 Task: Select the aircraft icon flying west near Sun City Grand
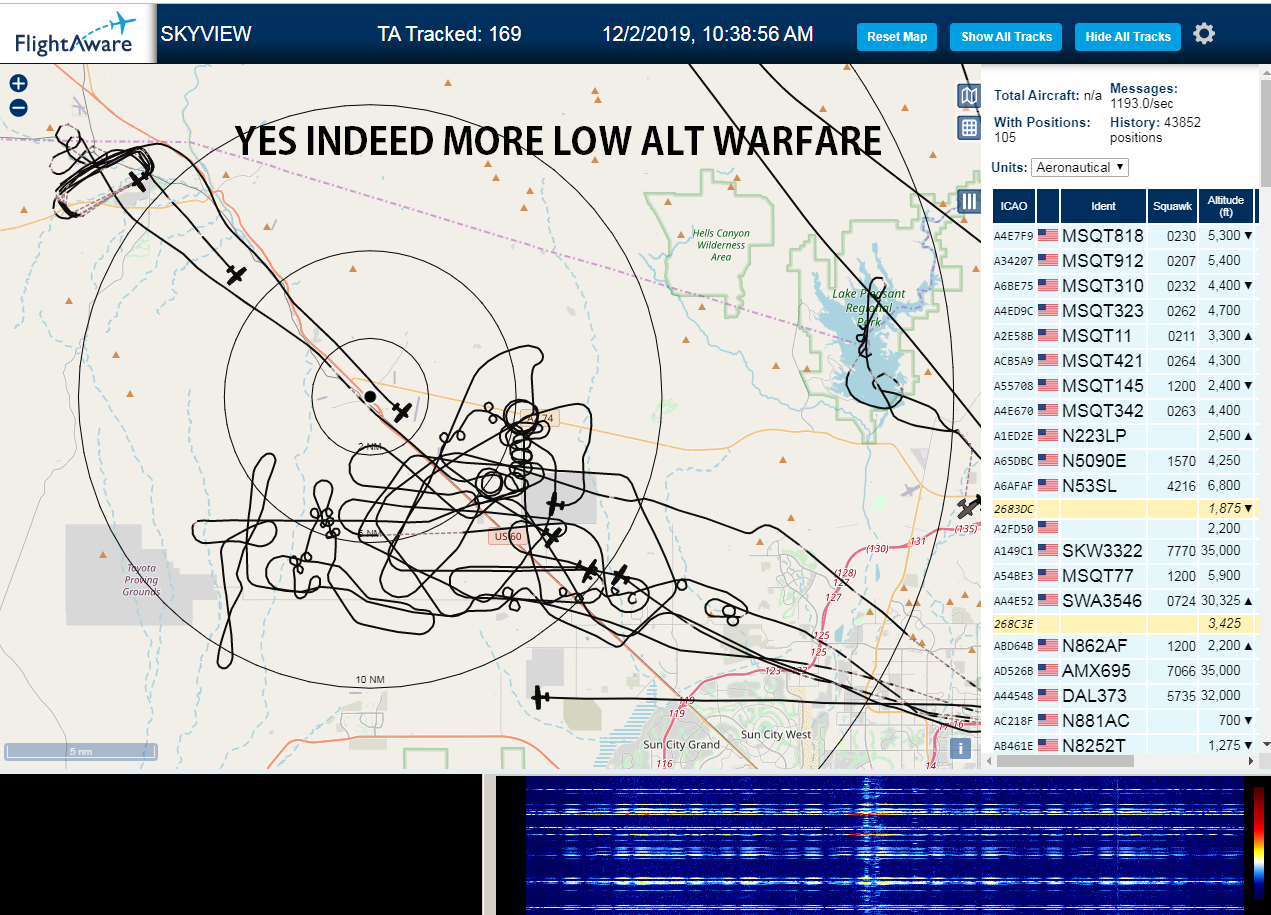(540, 697)
